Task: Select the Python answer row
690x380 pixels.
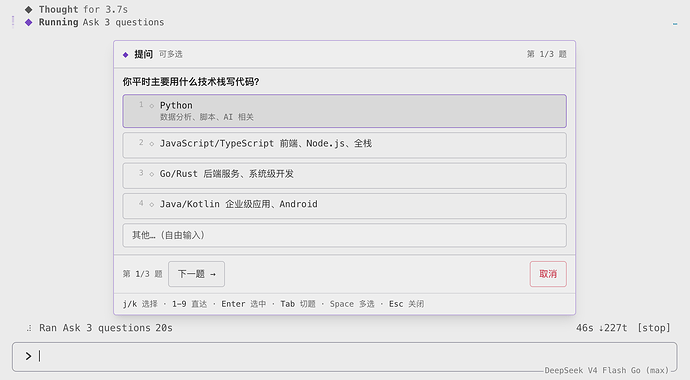Action: [345, 111]
